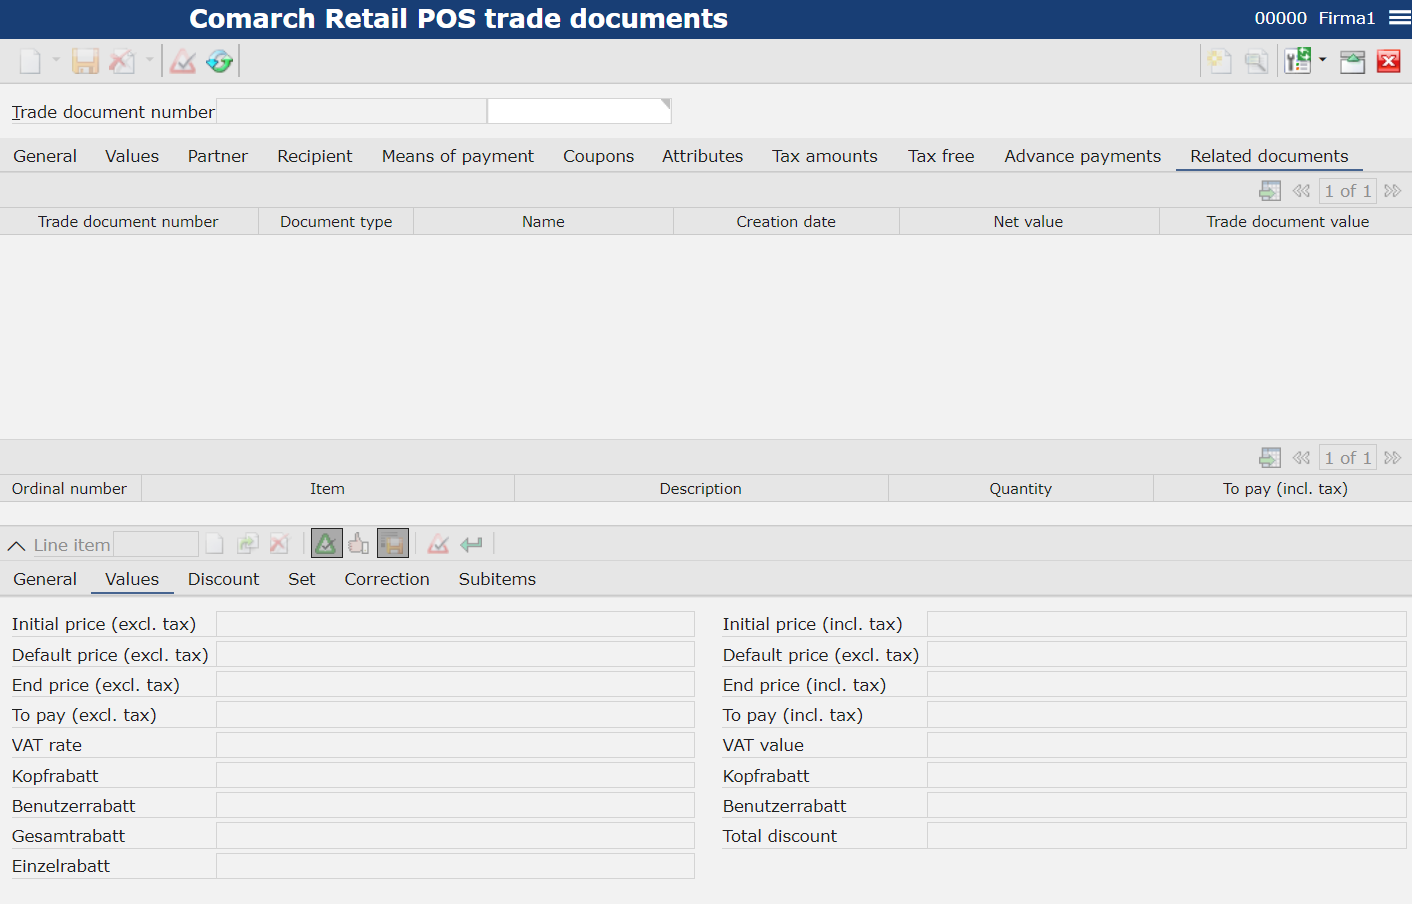Select the Line item Values tab
The width and height of the screenshot is (1412, 904).
132,579
